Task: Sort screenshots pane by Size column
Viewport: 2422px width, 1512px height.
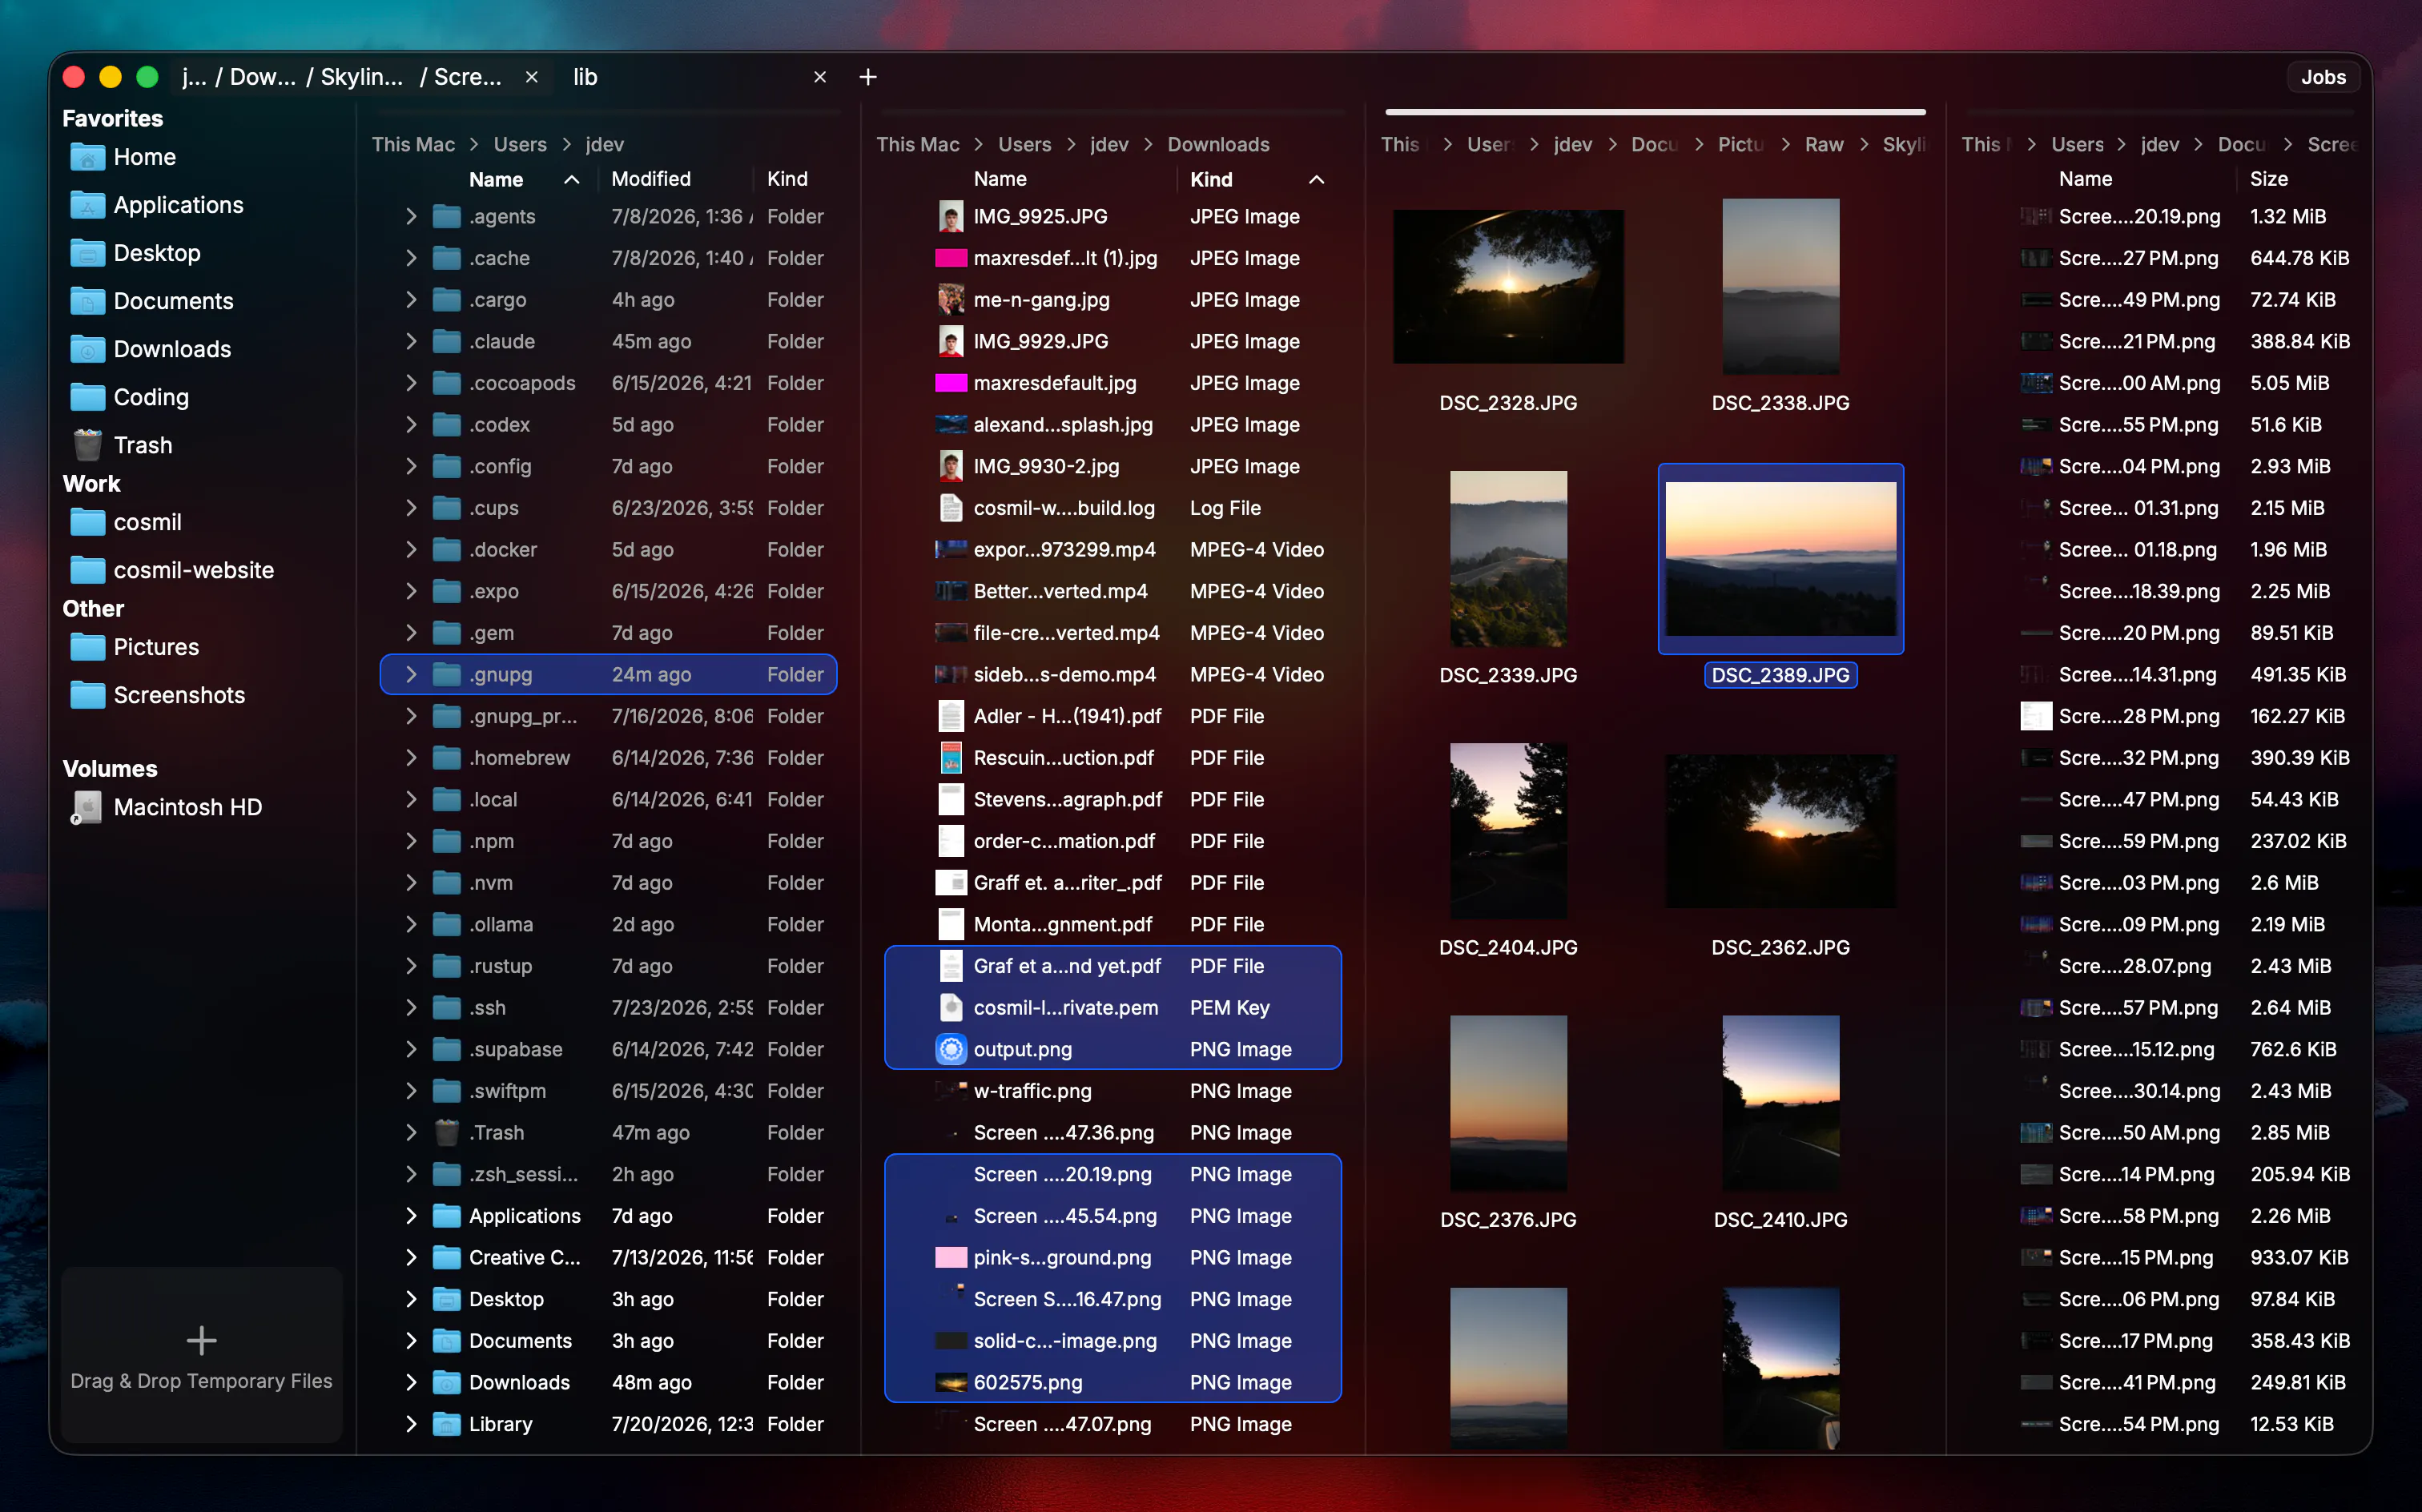Action: (x=2268, y=179)
